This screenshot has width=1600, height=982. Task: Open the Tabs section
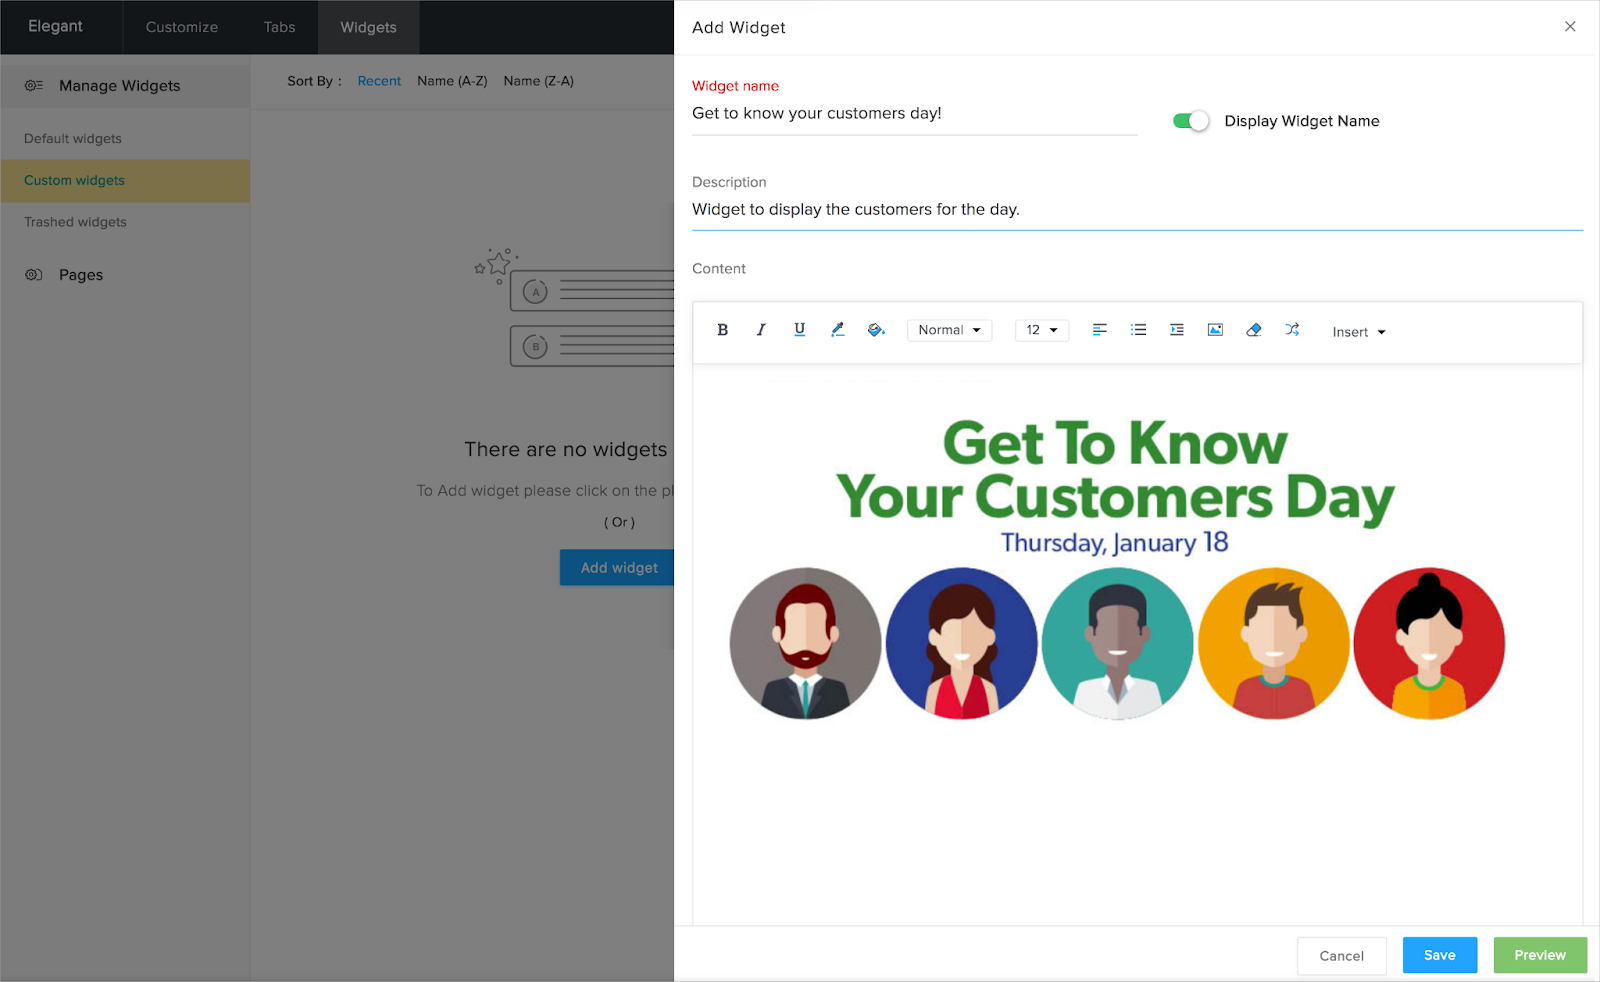(278, 27)
